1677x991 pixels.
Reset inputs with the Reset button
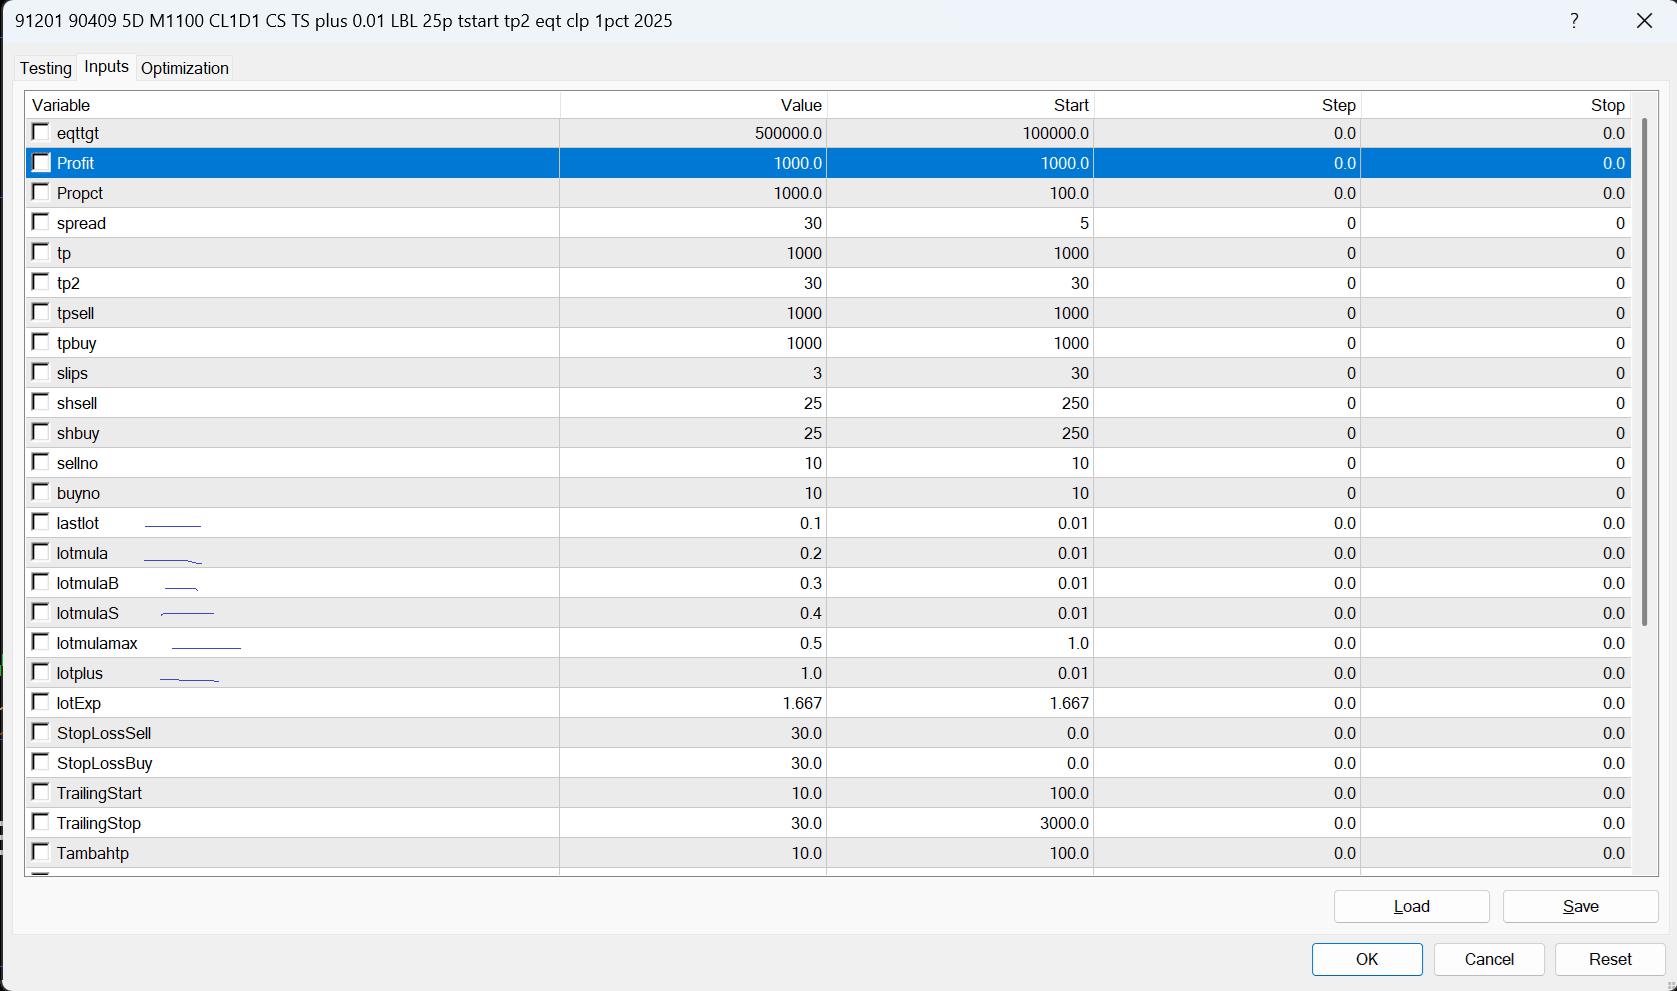point(1610,959)
